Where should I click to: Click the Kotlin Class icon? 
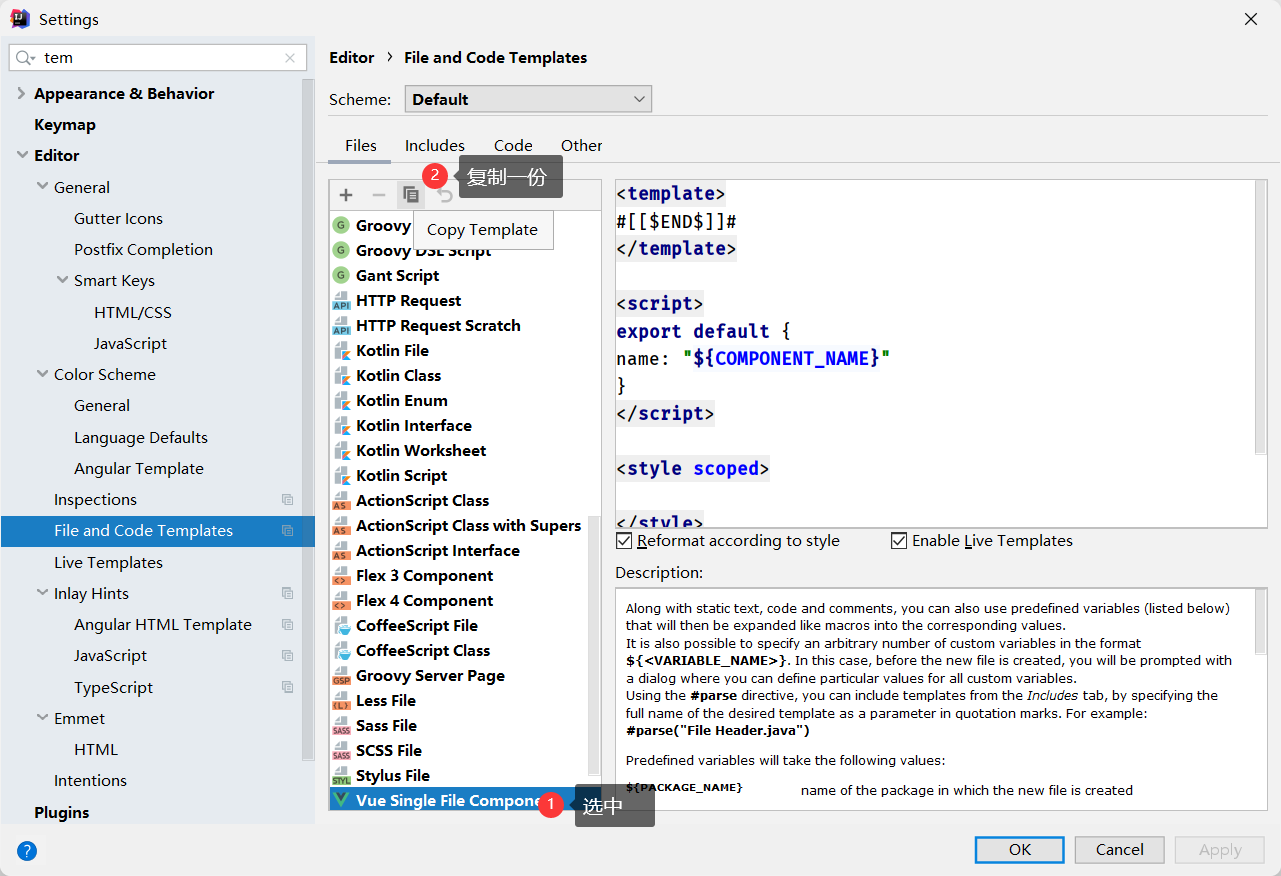[341, 375]
